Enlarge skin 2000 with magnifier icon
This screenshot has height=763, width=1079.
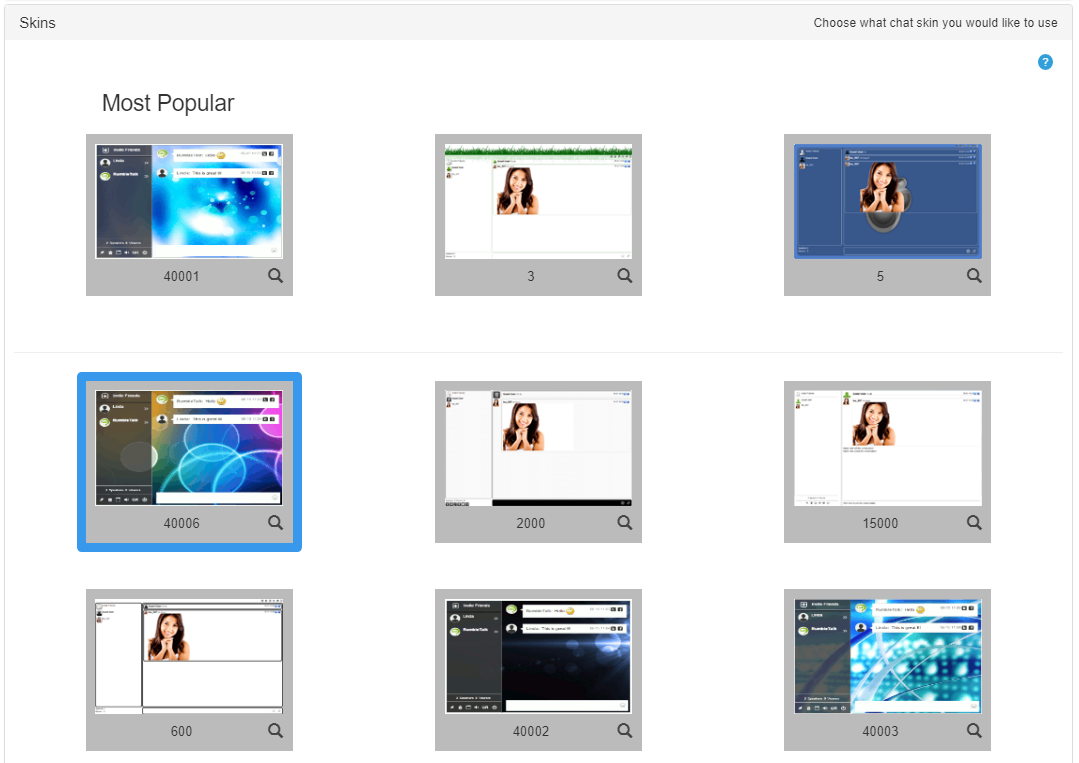click(625, 522)
